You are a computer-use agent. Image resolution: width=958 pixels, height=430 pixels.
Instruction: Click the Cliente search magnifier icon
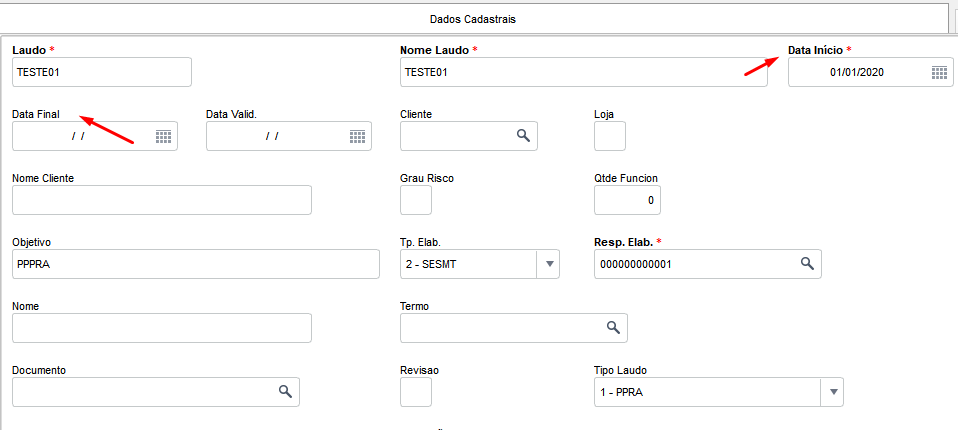tap(523, 136)
